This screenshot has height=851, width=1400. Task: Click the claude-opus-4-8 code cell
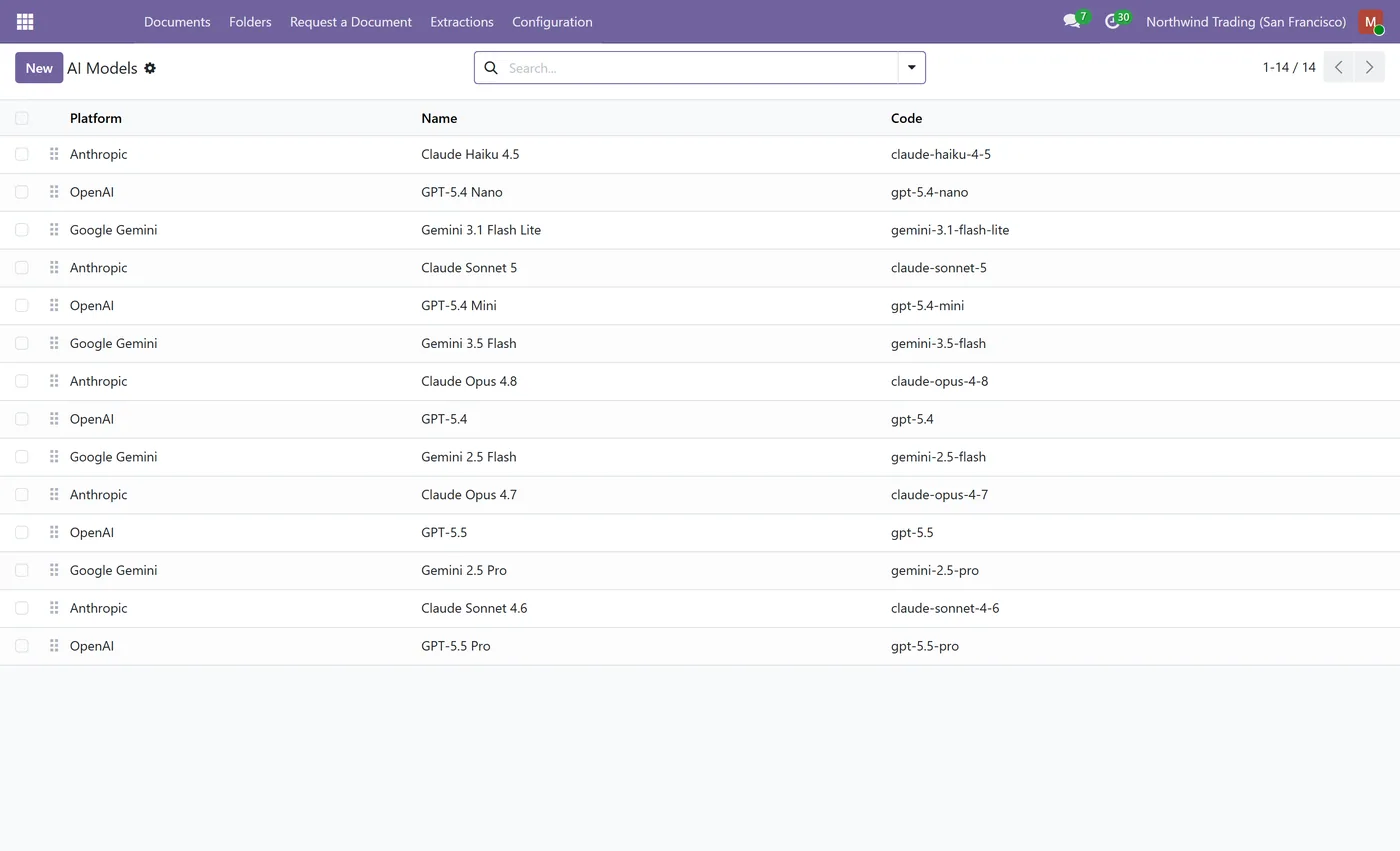pos(940,381)
